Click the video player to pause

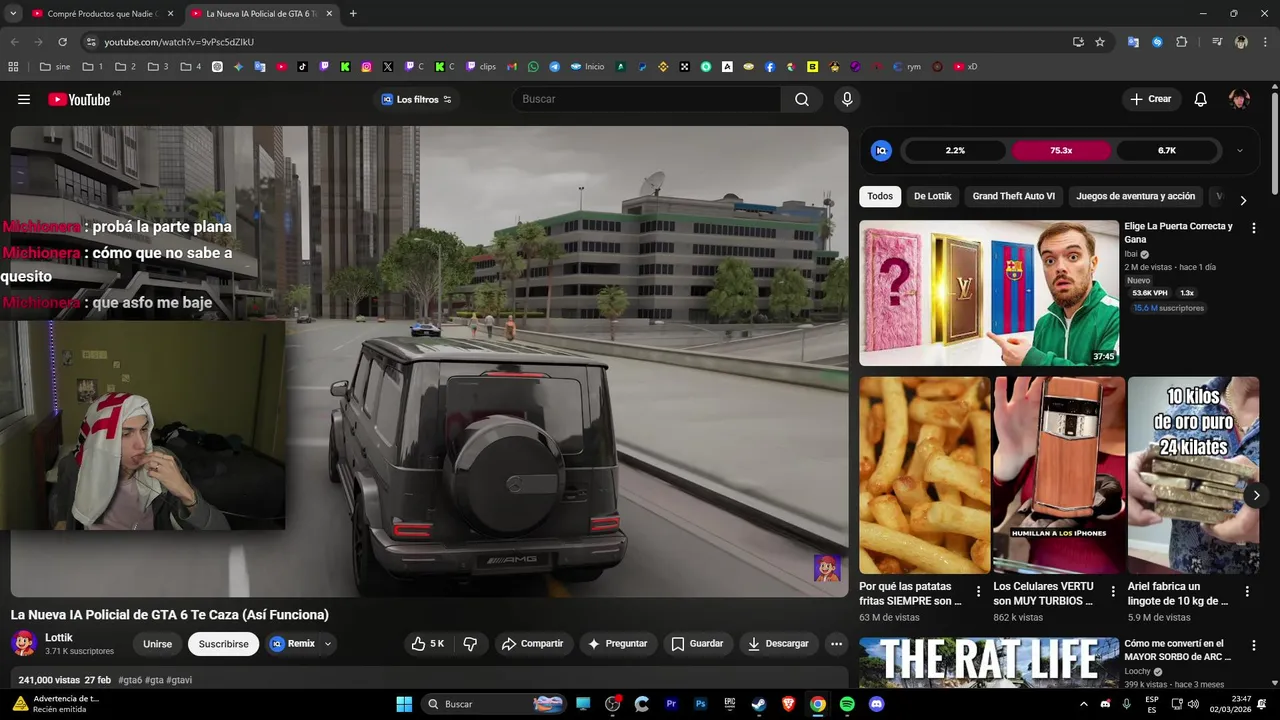tap(429, 361)
